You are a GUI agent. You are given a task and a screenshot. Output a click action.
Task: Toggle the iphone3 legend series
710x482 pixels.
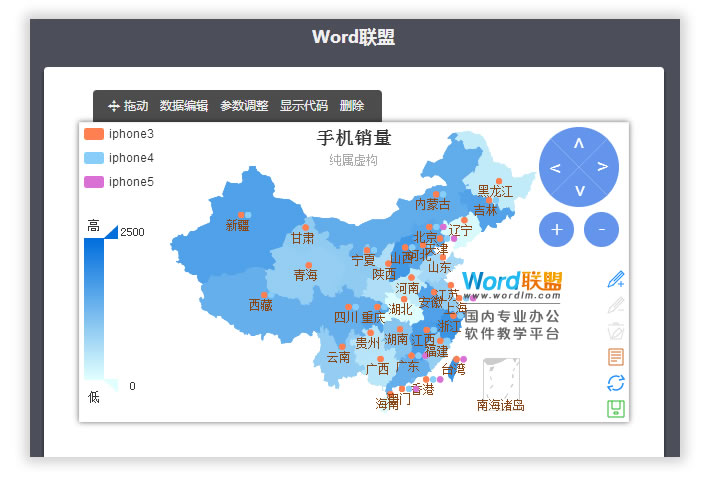tap(119, 134)
